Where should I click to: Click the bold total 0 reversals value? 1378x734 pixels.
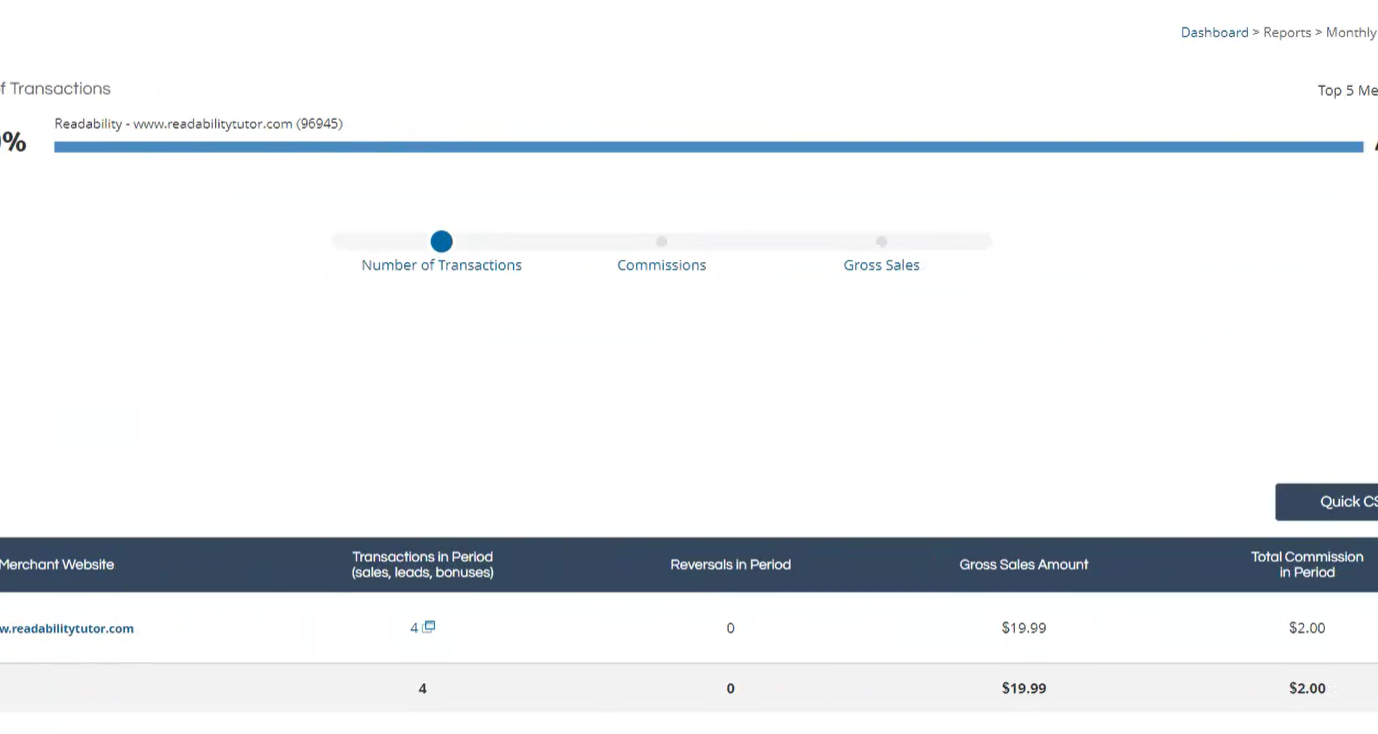tap(730, 688)
